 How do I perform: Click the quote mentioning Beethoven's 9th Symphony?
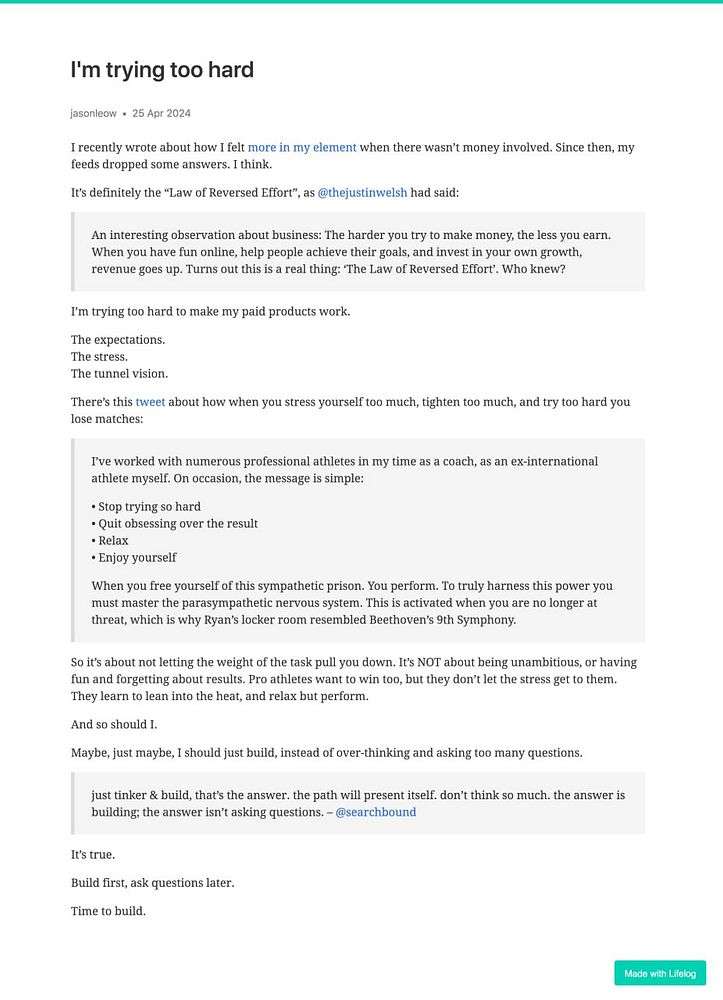click(x=358, y=540)
